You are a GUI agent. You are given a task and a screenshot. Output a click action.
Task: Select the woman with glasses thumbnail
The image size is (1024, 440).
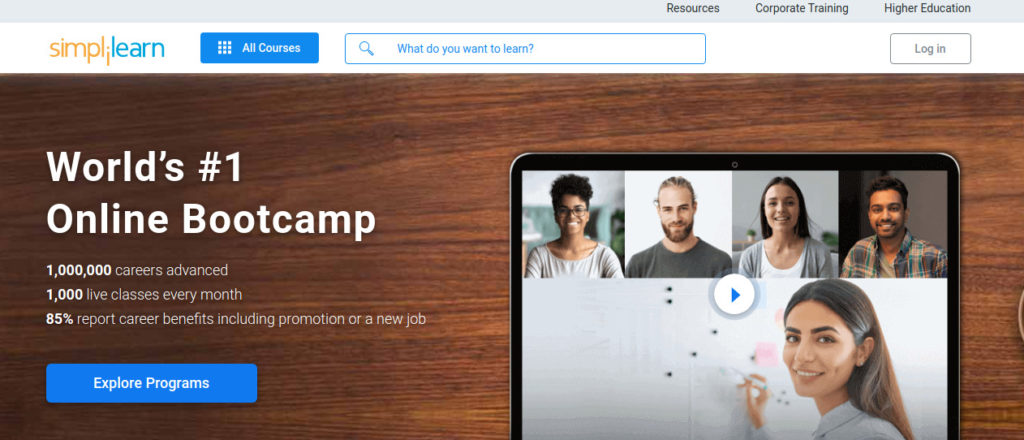tap(574, 225)
